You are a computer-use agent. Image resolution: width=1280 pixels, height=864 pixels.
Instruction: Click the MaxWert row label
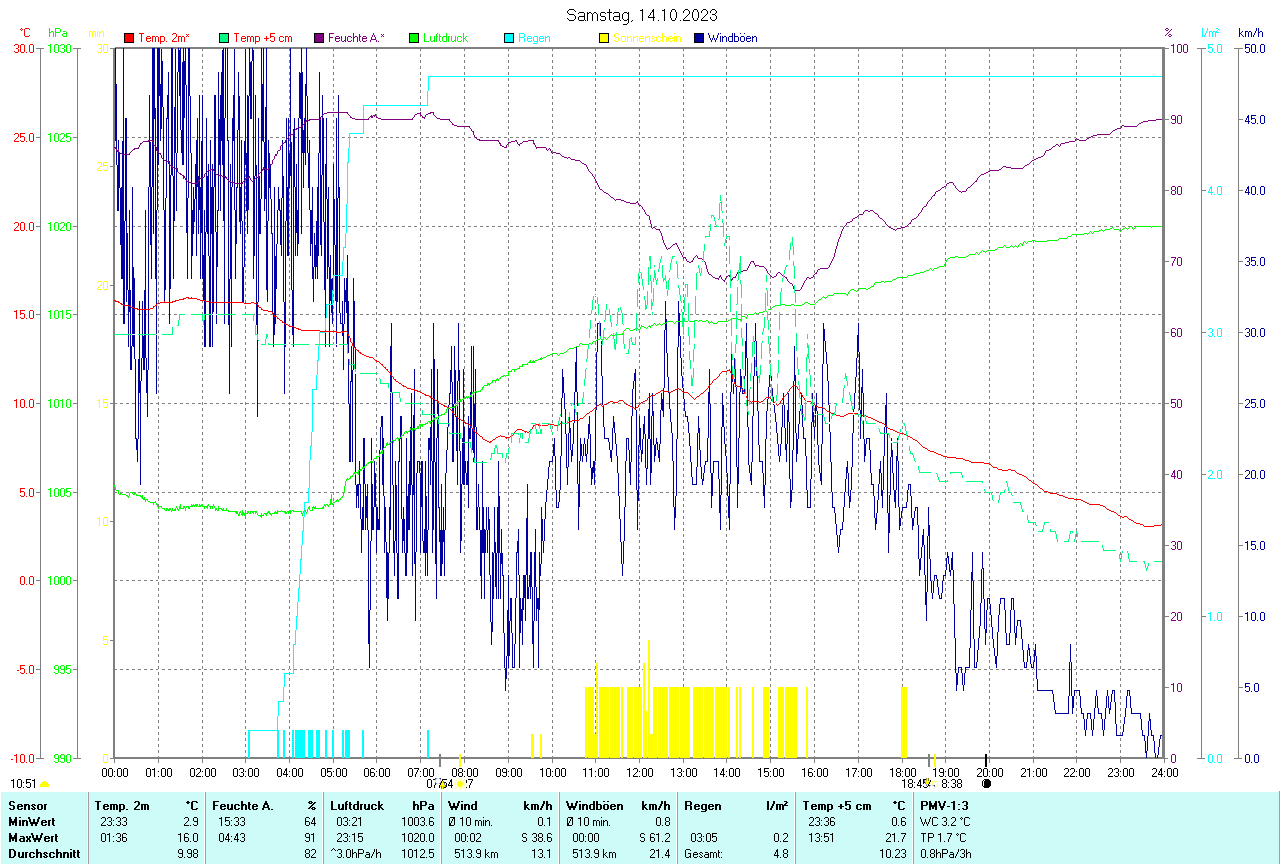[x=33, y=837]
